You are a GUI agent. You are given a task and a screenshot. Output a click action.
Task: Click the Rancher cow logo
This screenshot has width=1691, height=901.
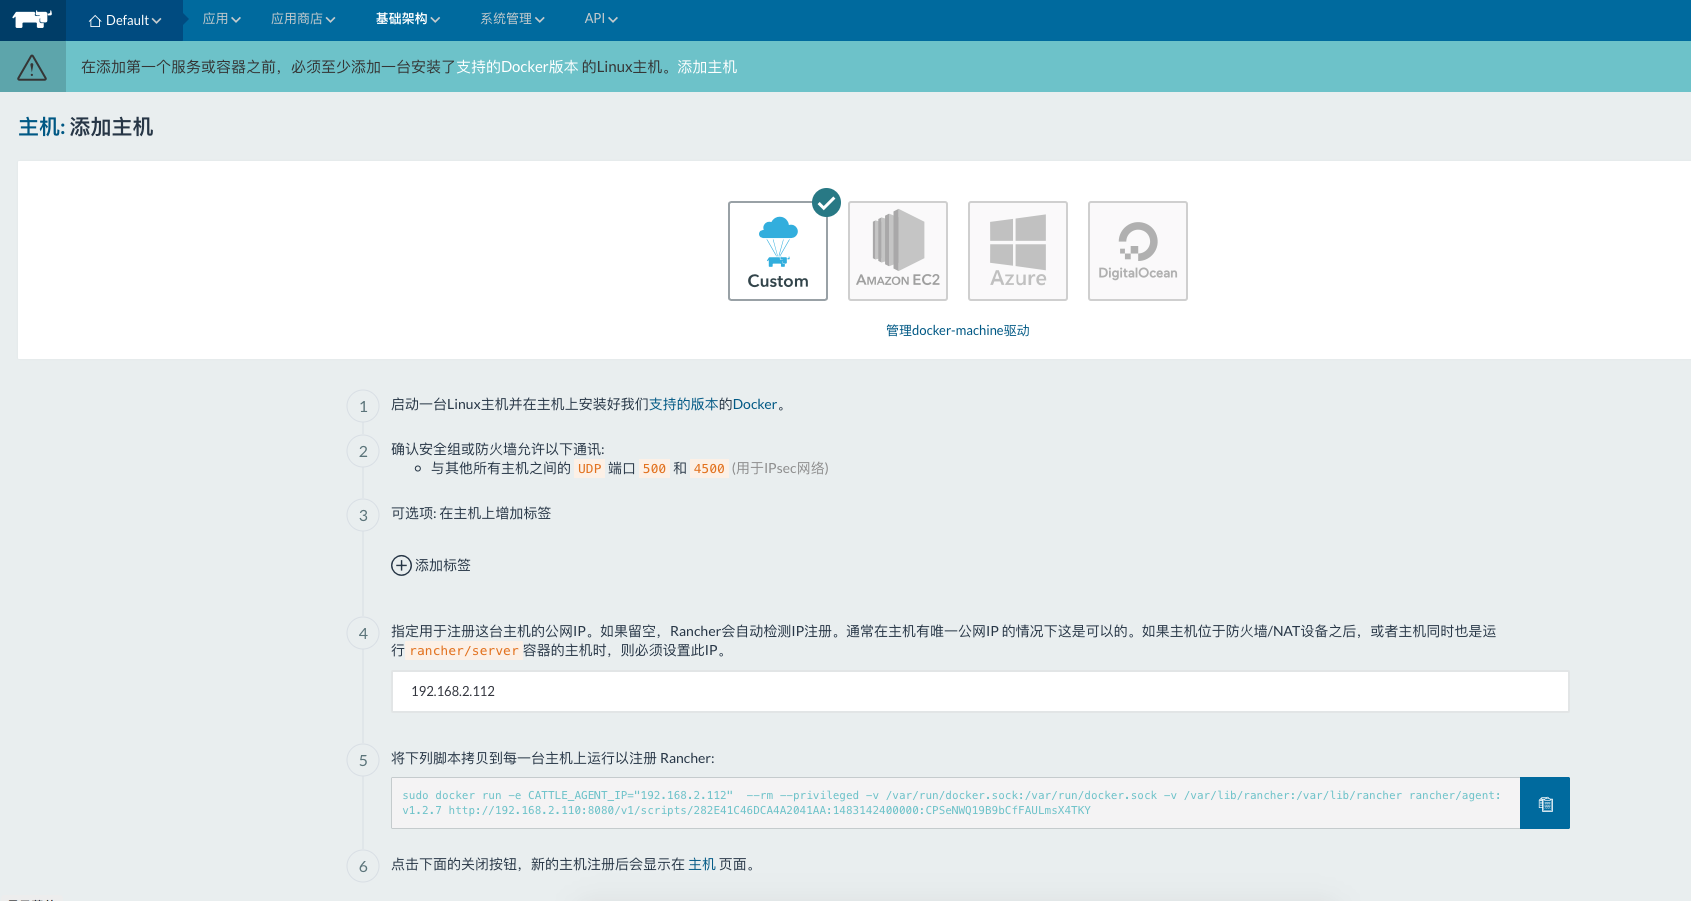click(x=32, y=20)
